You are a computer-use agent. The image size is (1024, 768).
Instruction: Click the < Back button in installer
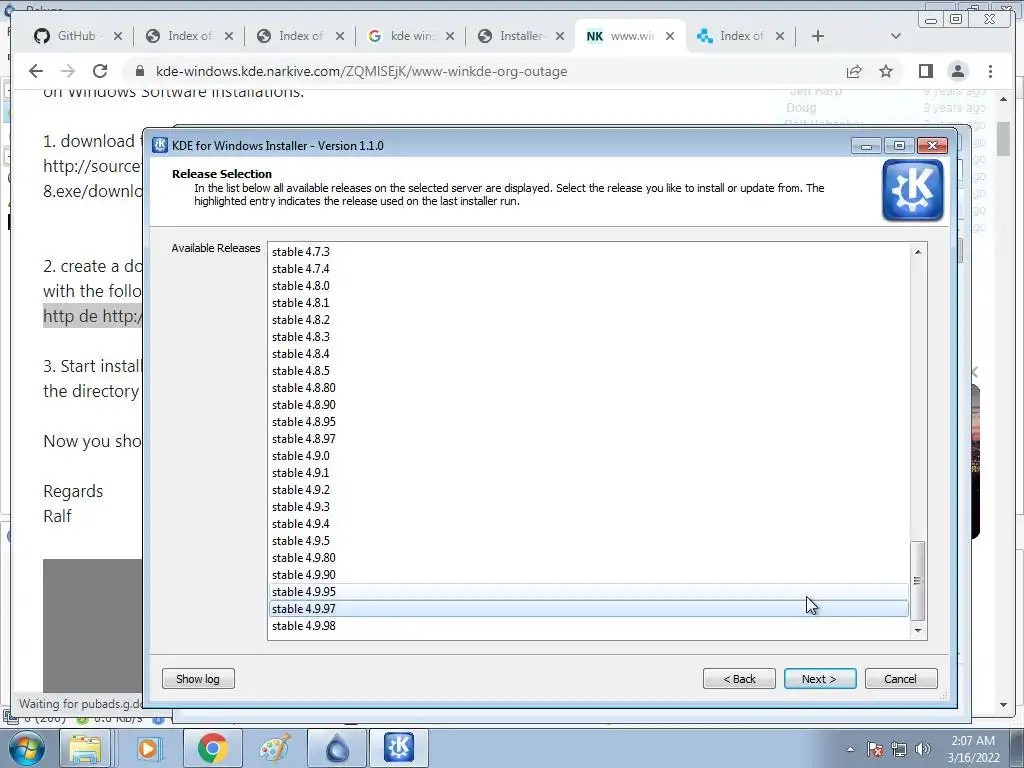point(739,679)
